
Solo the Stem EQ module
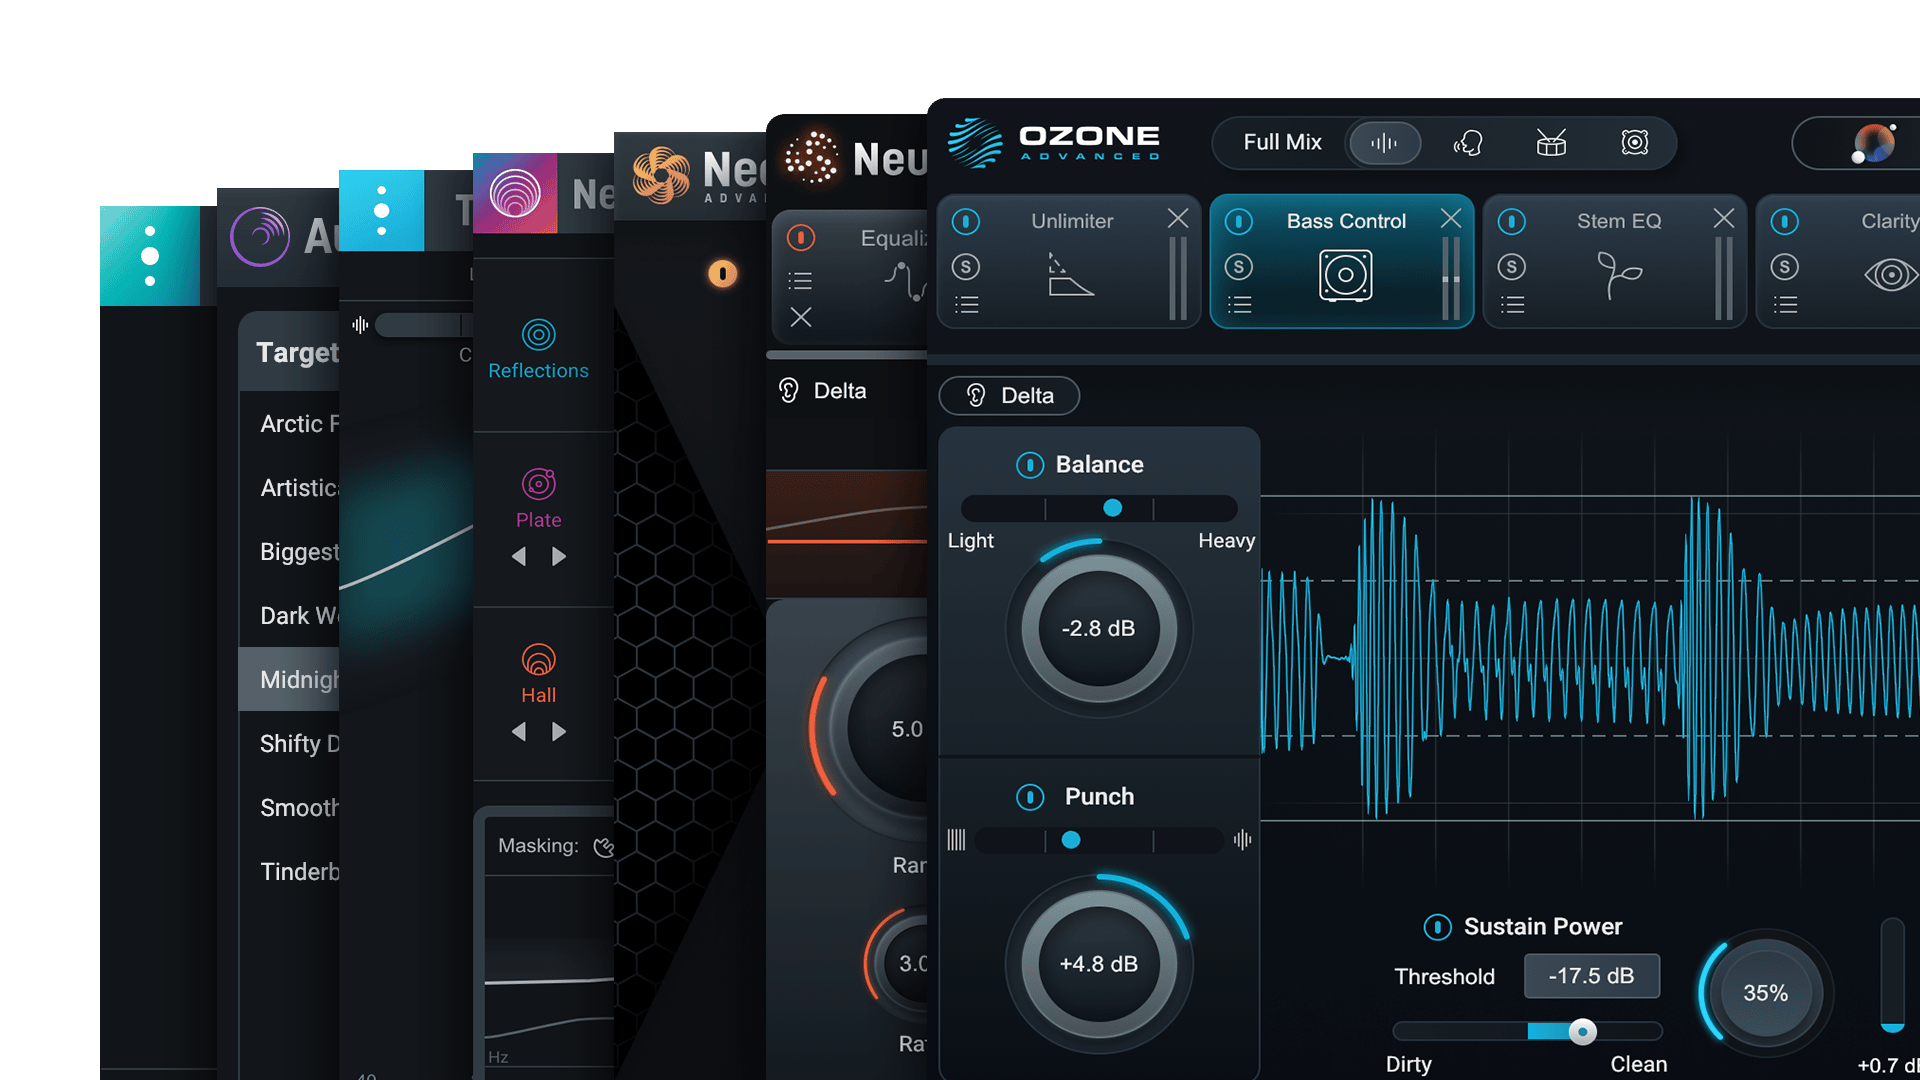click(1512, 266)
